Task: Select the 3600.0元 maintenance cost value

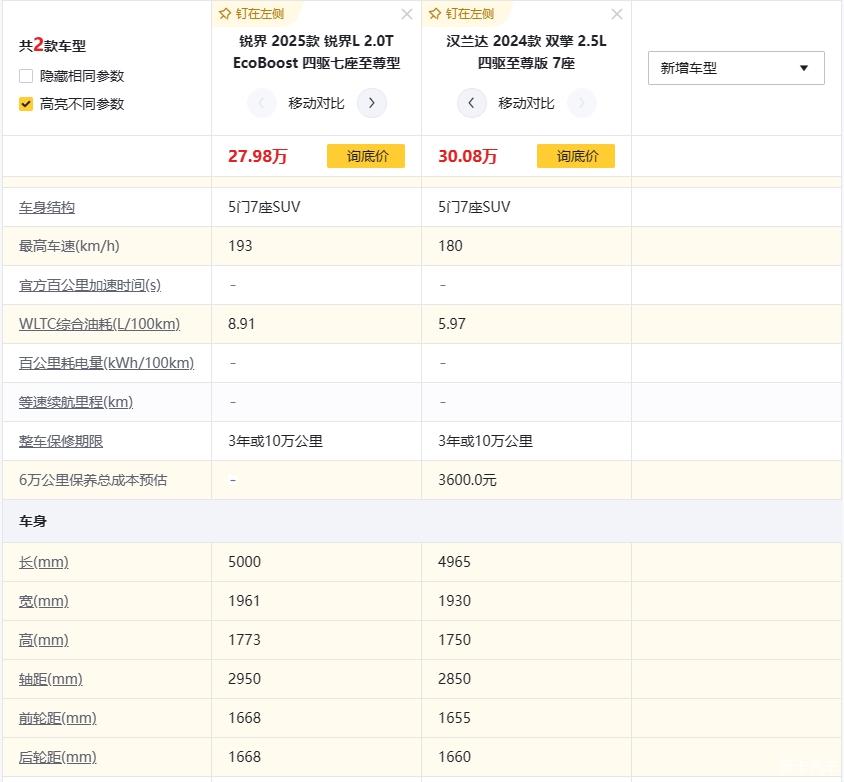Action: [467, 480]
